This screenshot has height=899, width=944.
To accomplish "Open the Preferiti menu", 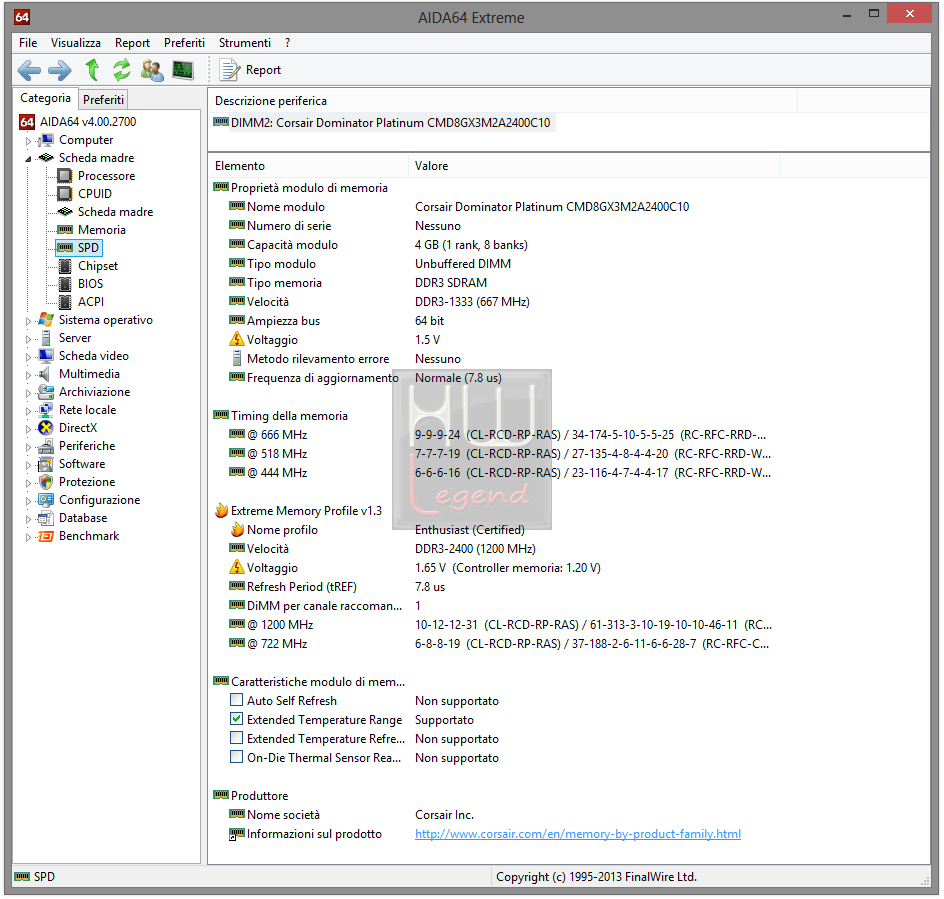I will coord(184,43).
